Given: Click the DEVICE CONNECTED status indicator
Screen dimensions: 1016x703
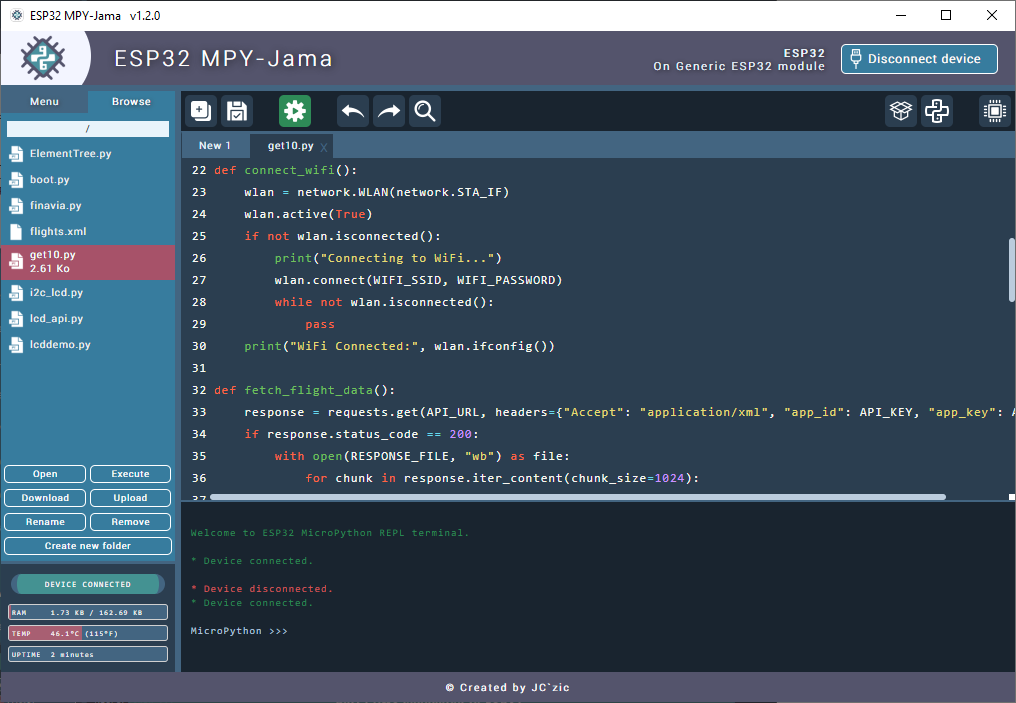Looking at the screenshot, I should point(87,584).
